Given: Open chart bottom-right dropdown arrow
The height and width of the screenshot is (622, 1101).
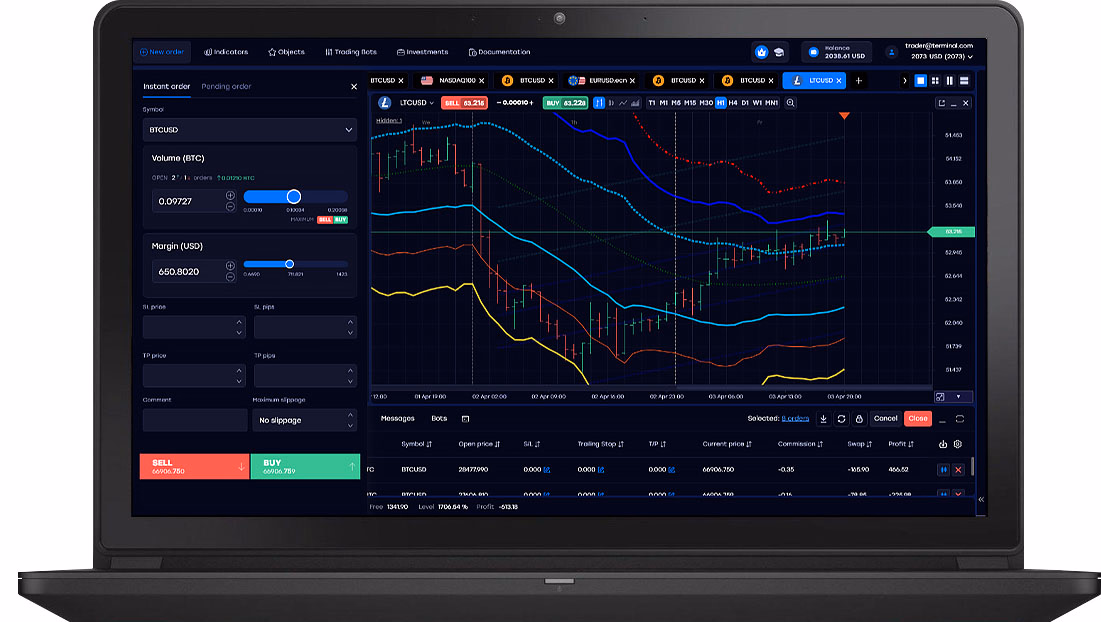Looking at the screenshot, I should [x=958, y=397].
